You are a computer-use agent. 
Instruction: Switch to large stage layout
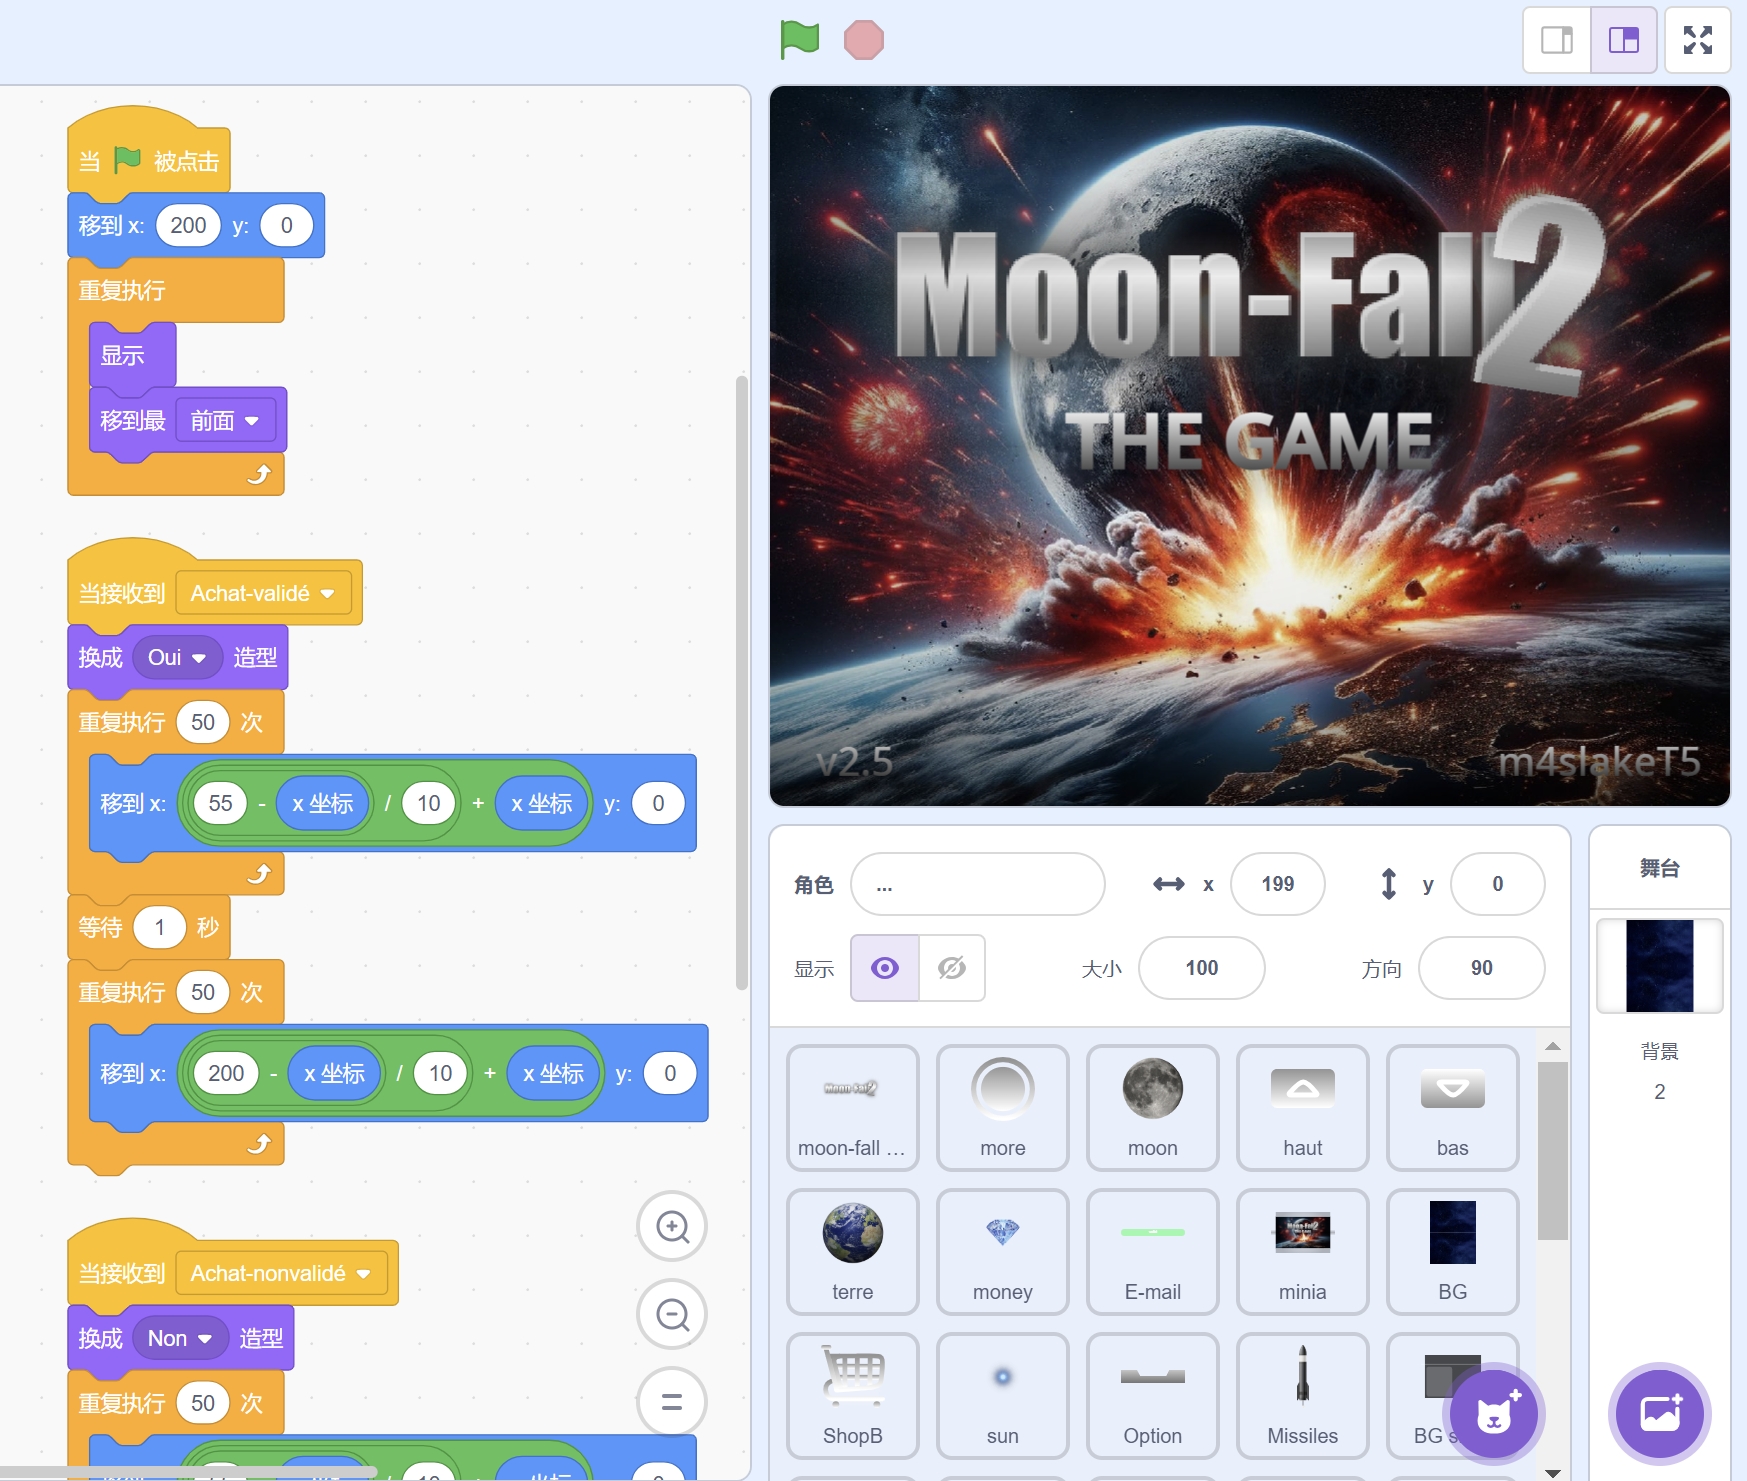click(1623, 40)
